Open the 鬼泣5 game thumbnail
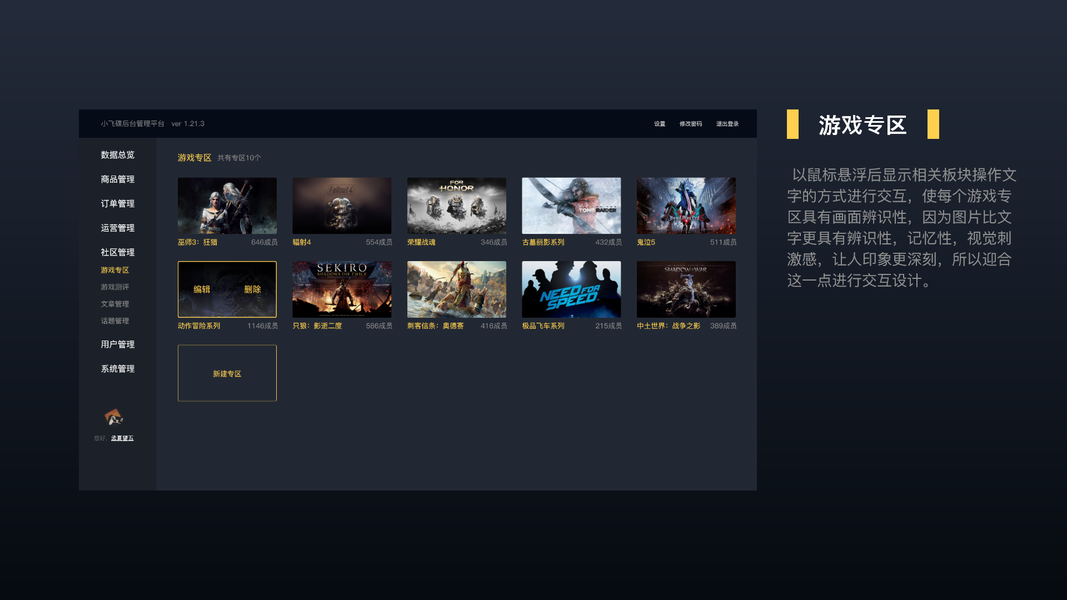Image resolution: width=1067 pixels, height=600 pixels. 686,205
